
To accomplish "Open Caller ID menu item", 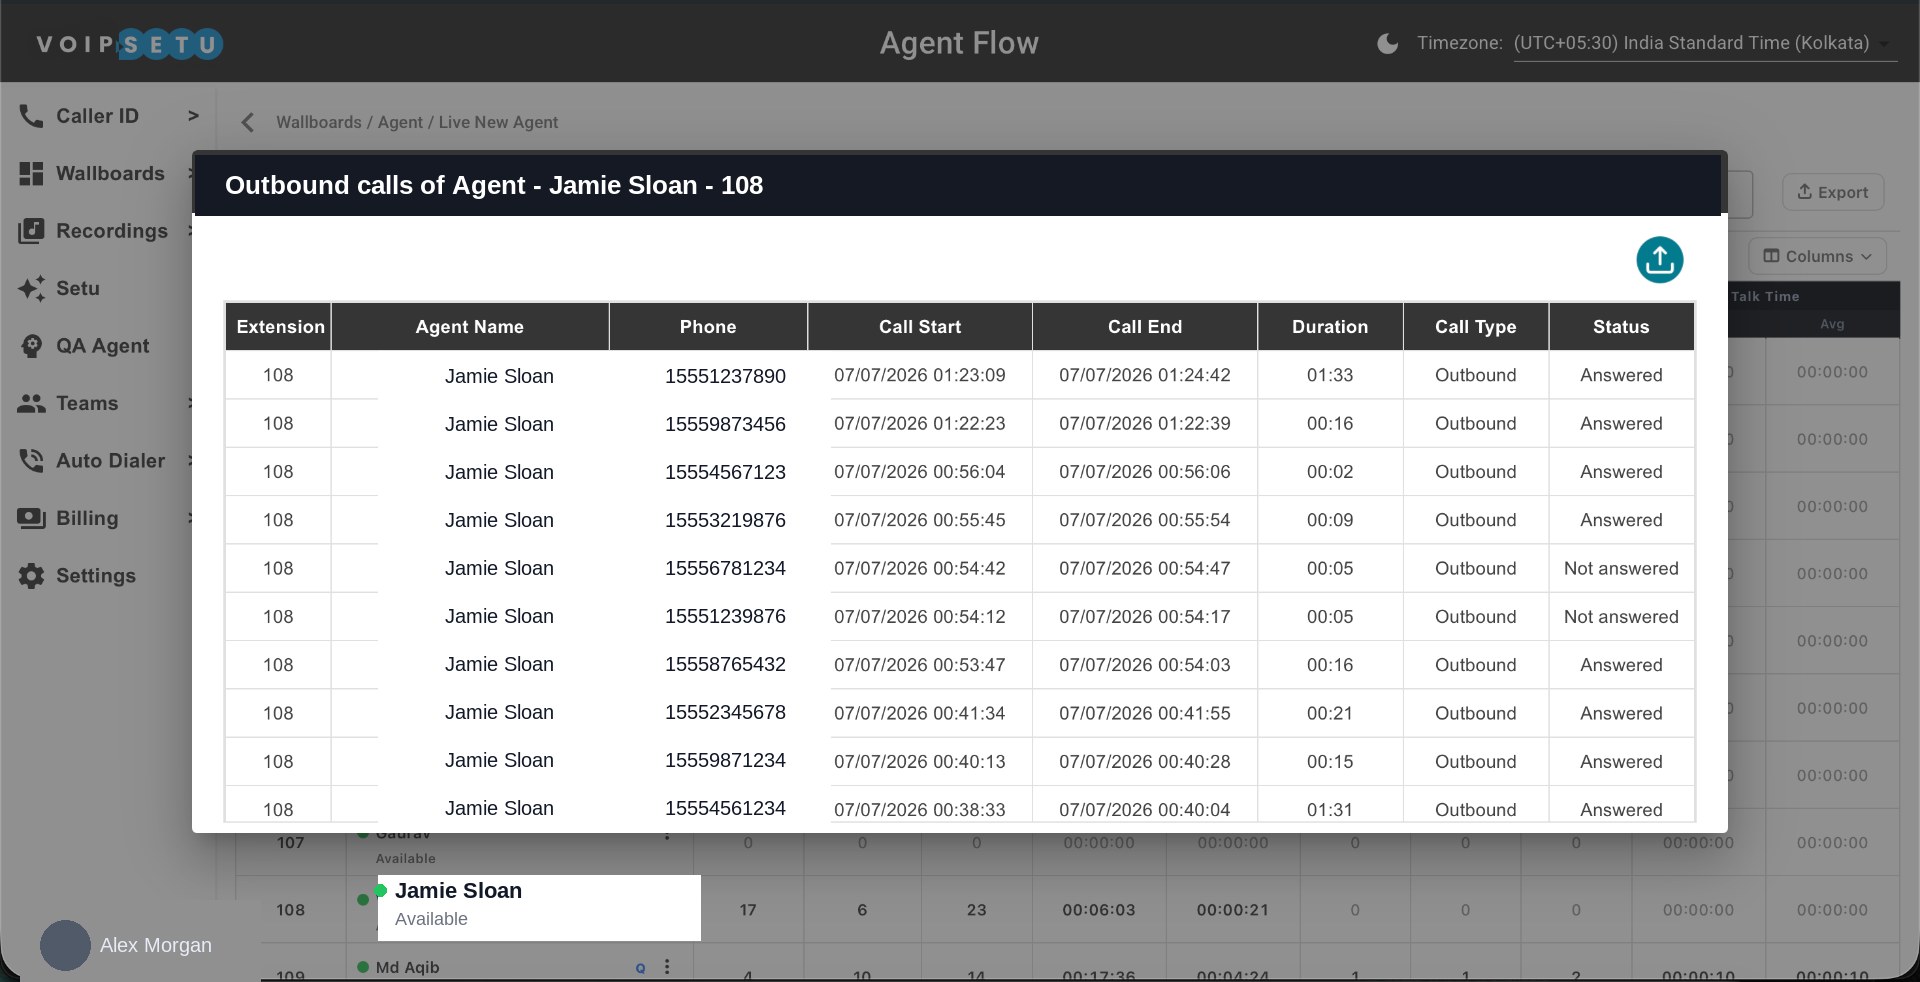I will click(97, 116).
